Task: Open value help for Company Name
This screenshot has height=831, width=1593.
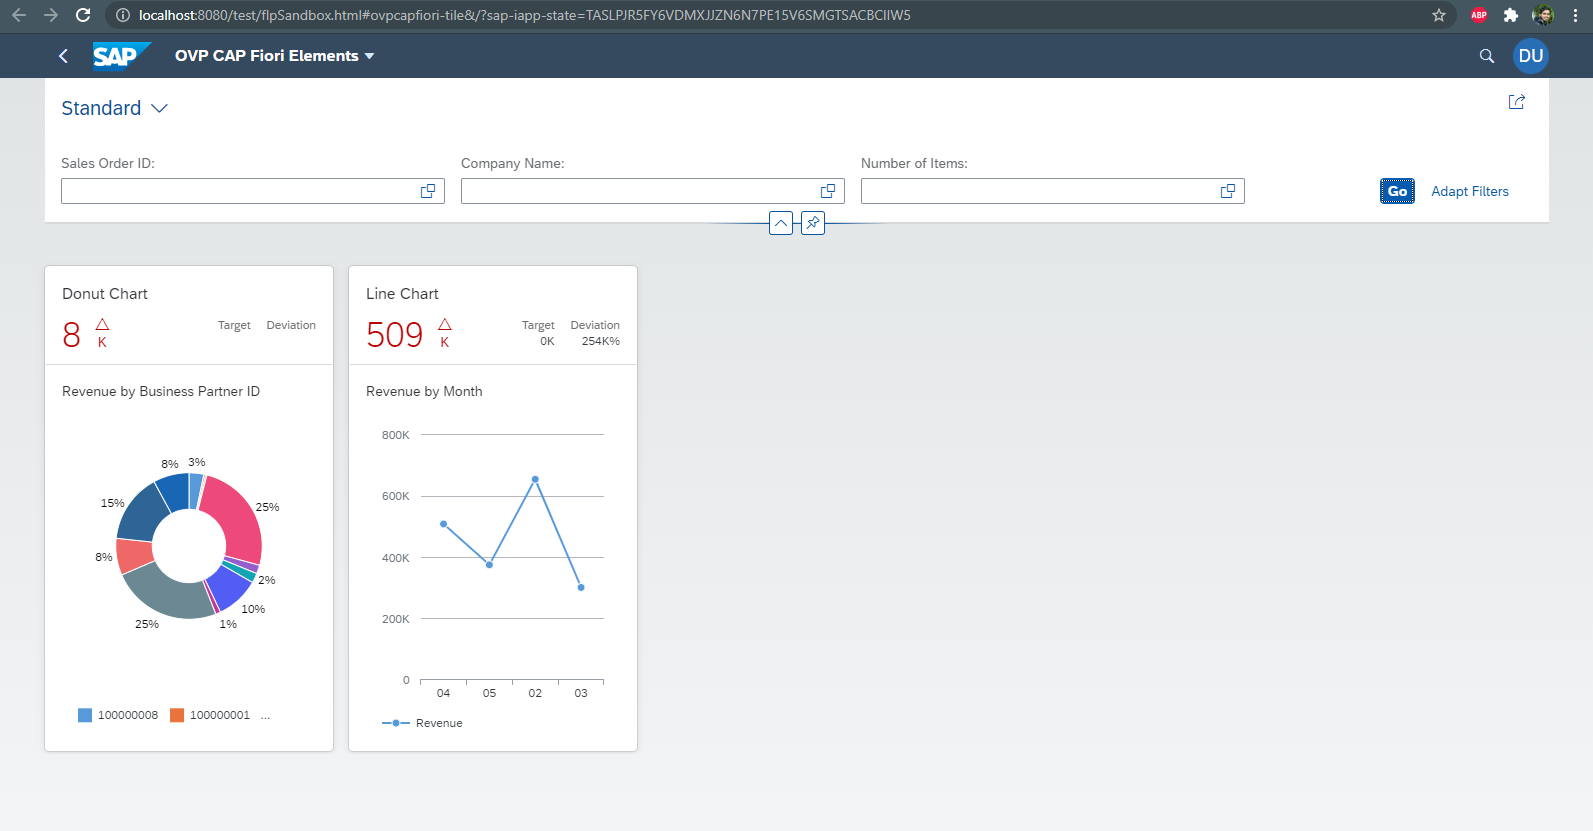Action: pyautogui.click(x=828, y=191)
